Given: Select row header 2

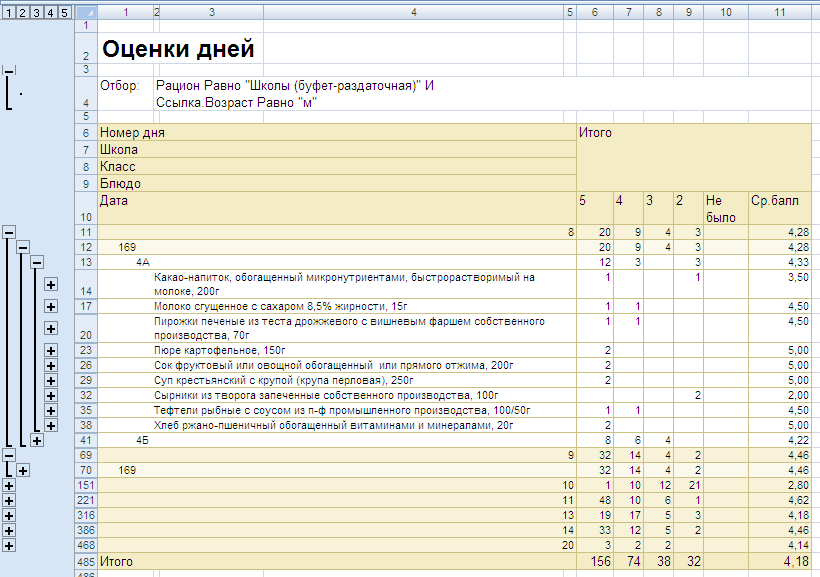Looking at the screenshot, I should [x=86, y=48].
